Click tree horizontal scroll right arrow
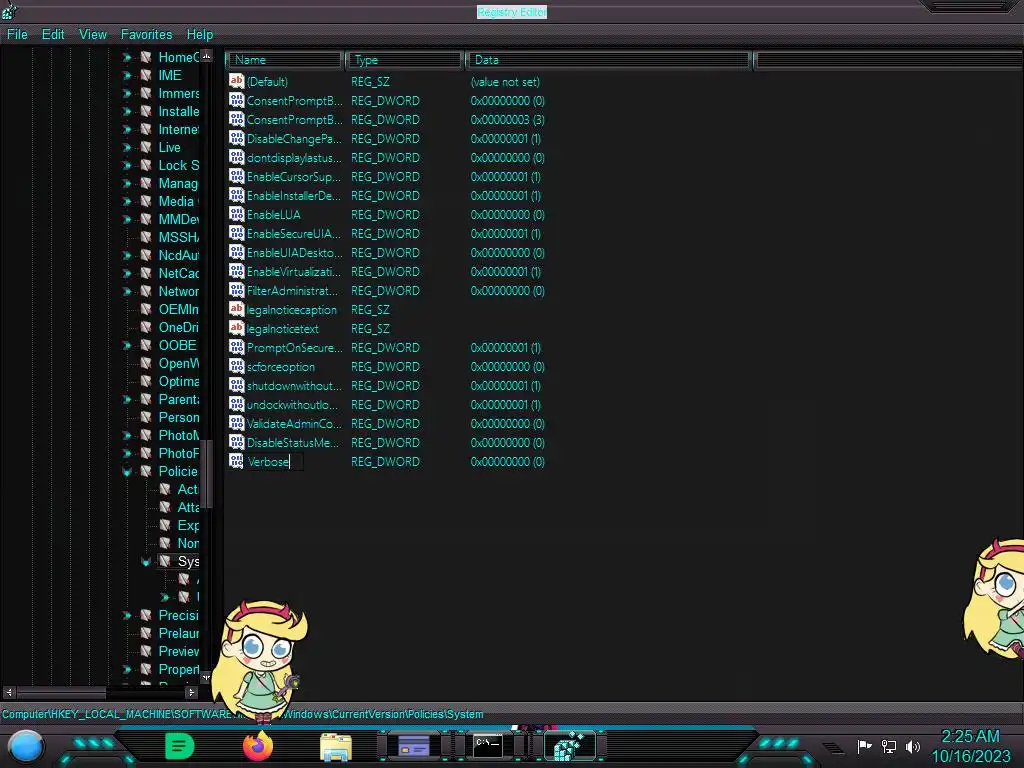 point(191,692)
